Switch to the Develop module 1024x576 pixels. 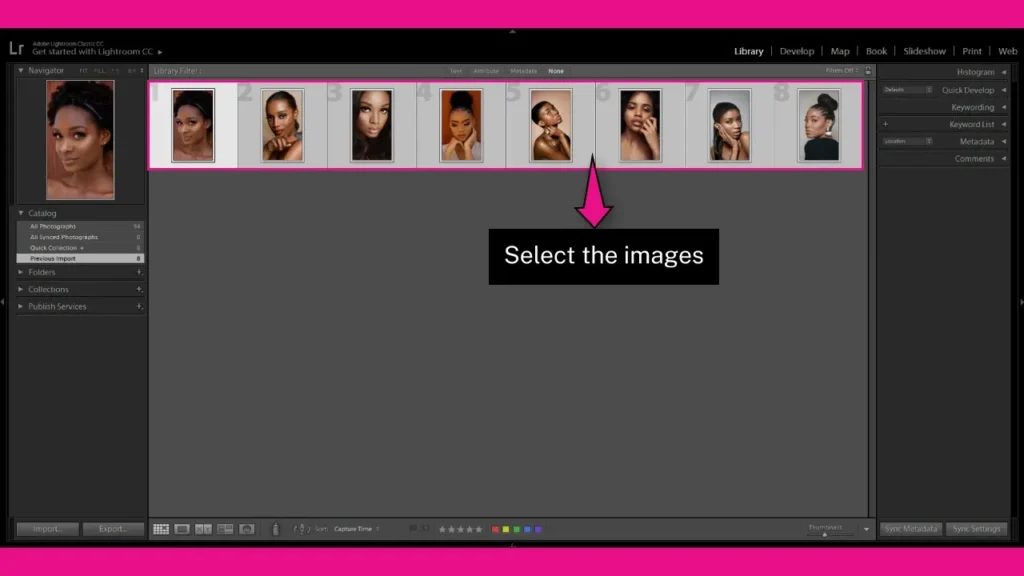[x=797, y=51]
